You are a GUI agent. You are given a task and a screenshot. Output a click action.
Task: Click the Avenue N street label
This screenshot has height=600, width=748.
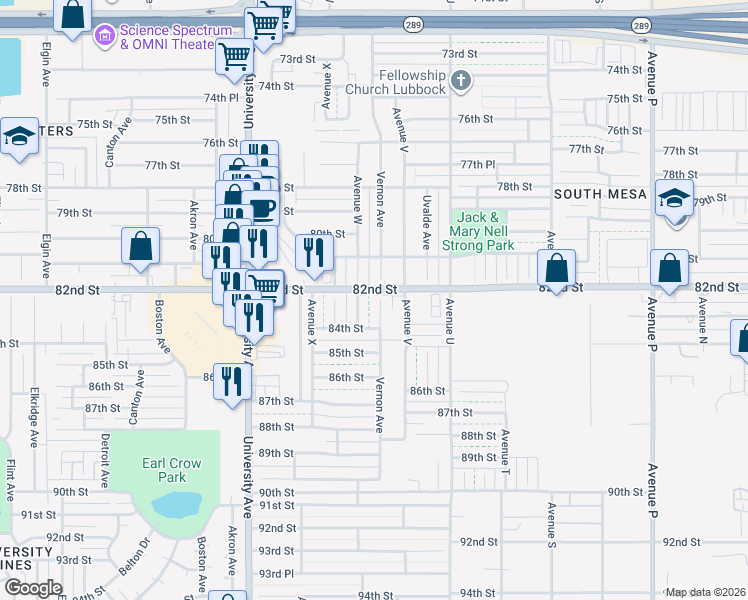703,321
